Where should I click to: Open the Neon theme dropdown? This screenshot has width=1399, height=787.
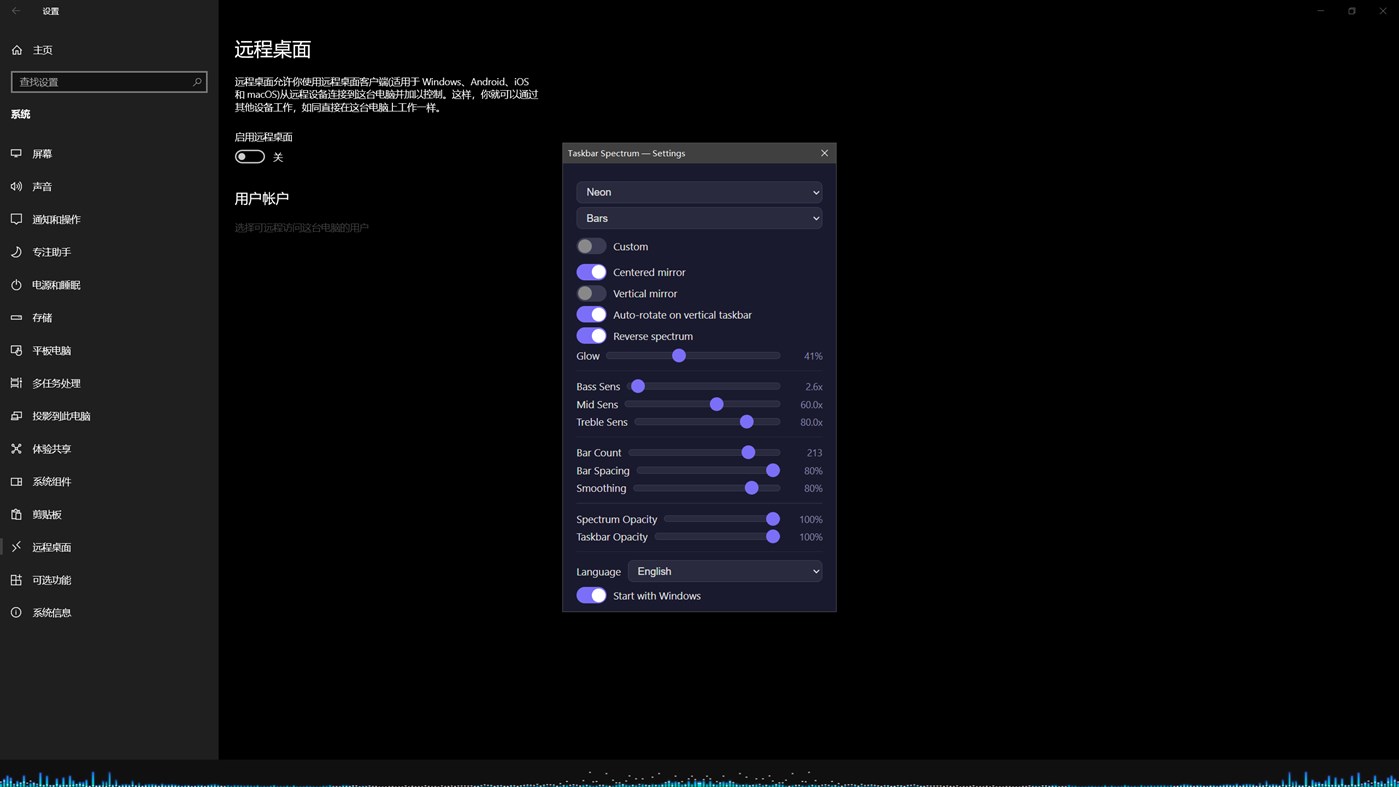(699, 192)
